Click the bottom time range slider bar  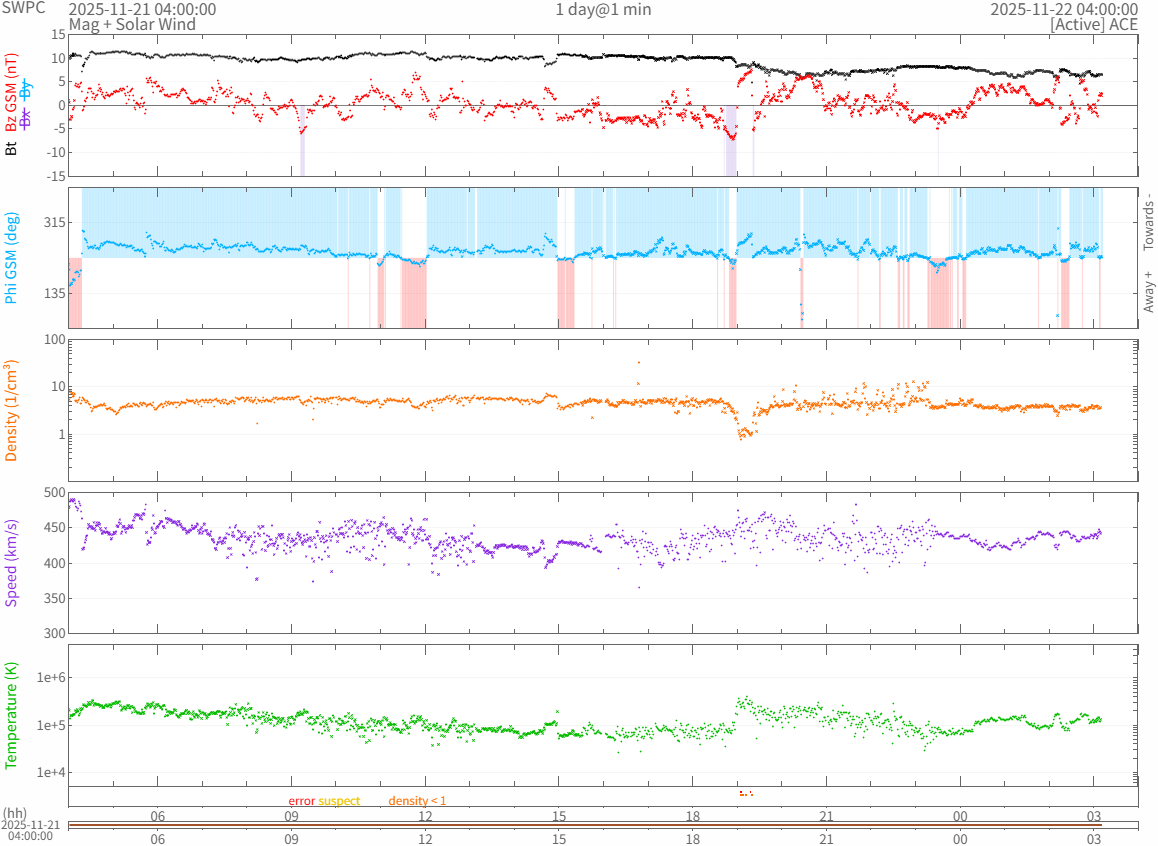click(602, 825)
